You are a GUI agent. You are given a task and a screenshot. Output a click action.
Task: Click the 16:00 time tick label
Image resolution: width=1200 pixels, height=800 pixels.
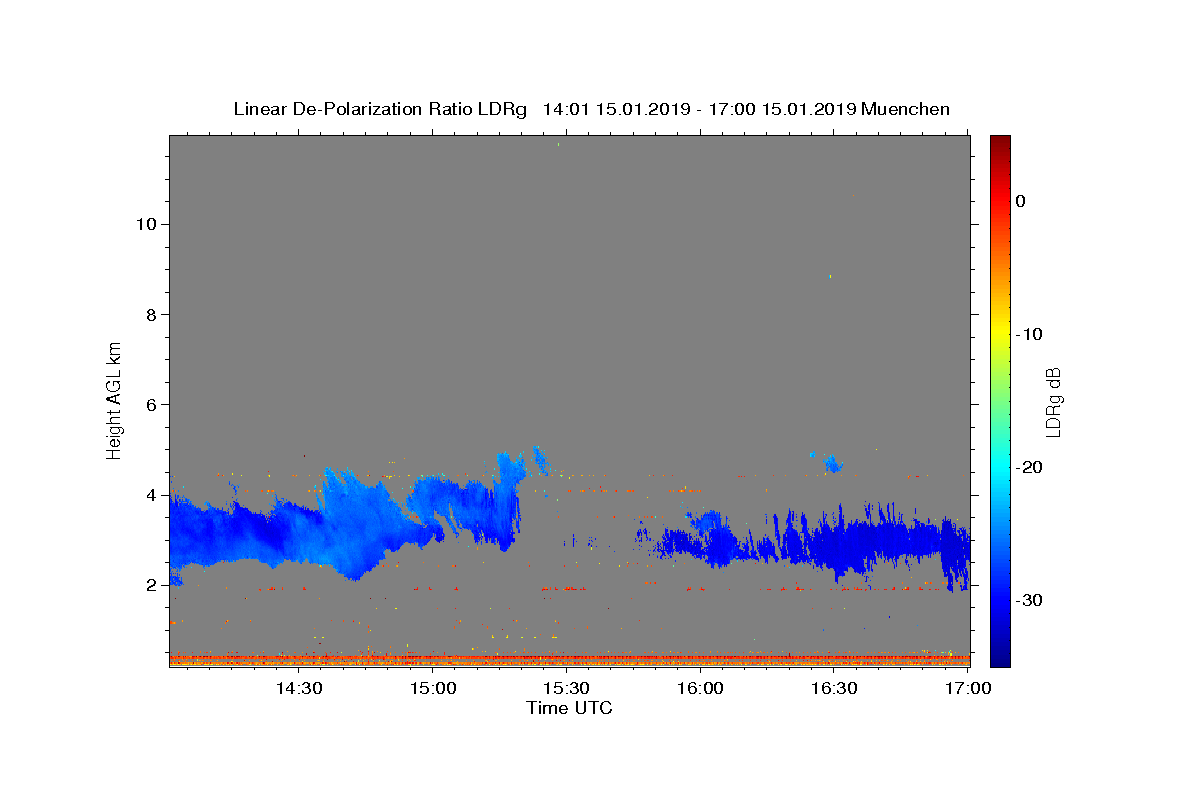[701, 688]
